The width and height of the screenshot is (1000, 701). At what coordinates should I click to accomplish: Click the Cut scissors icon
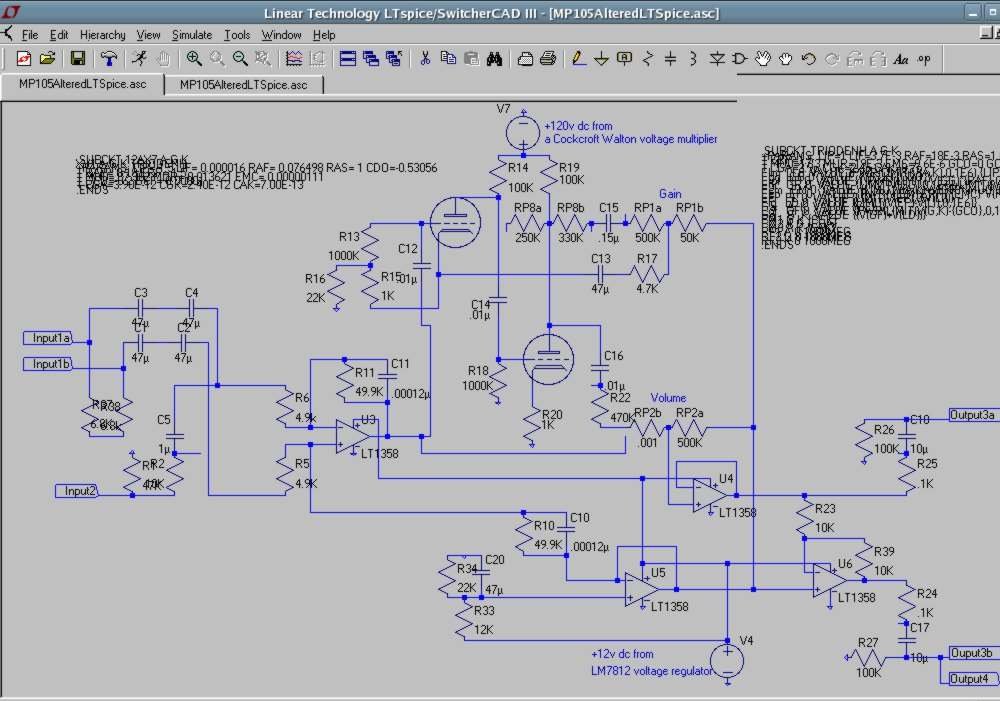pos(425,59)
